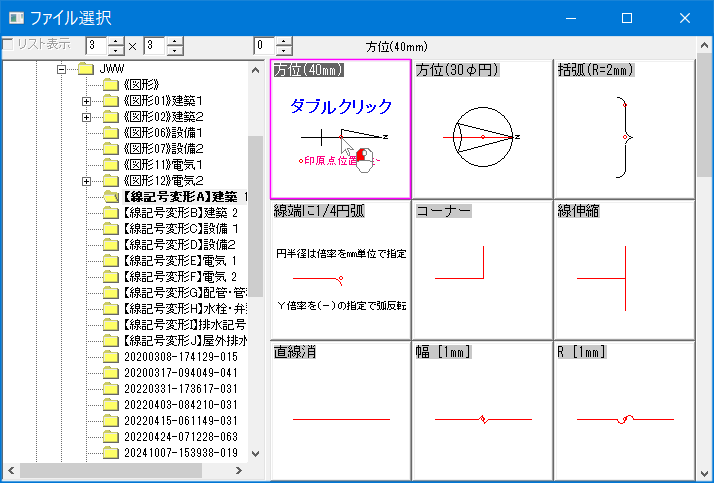Click tree scrollbar down arrow

click(x=255, y=454)
